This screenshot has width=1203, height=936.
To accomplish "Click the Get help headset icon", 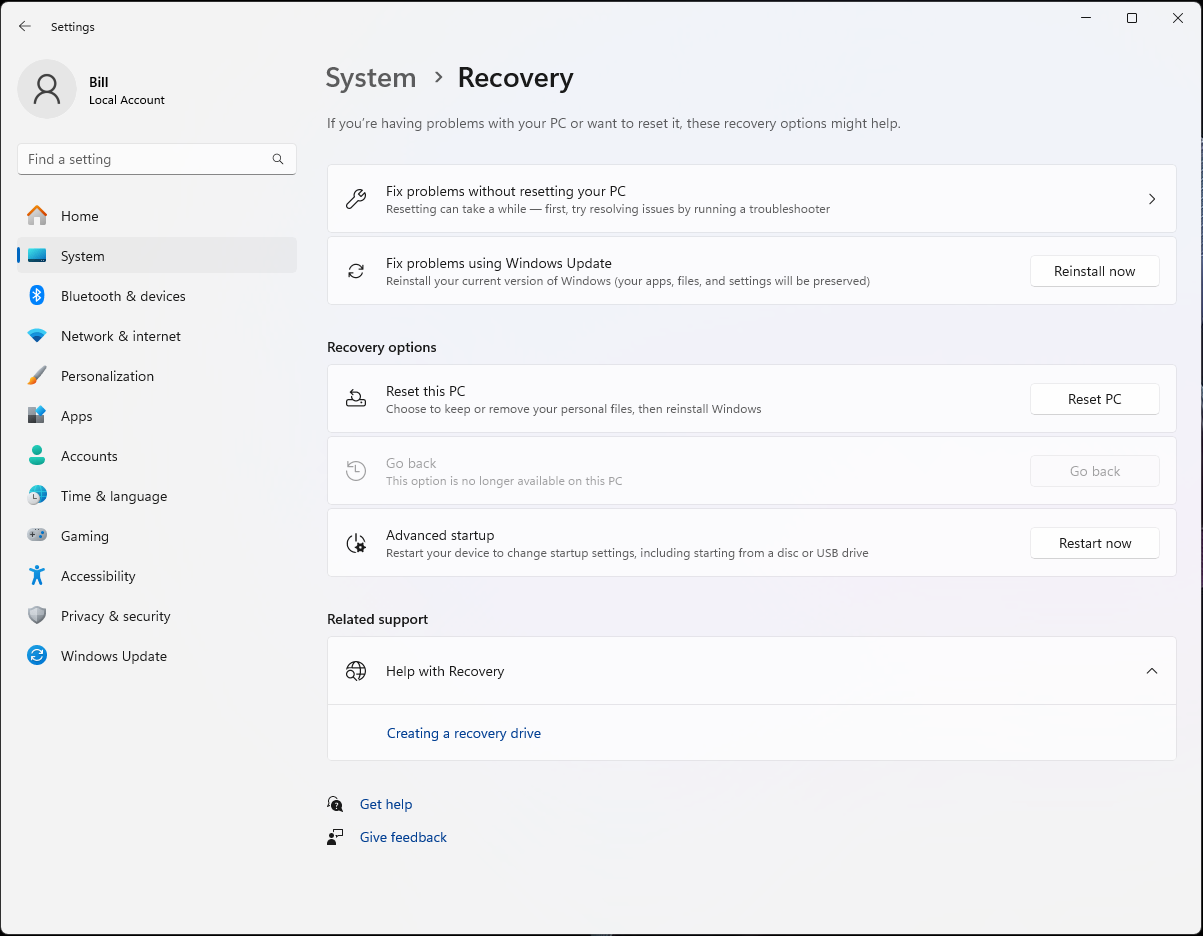I will tap(336, 804).
